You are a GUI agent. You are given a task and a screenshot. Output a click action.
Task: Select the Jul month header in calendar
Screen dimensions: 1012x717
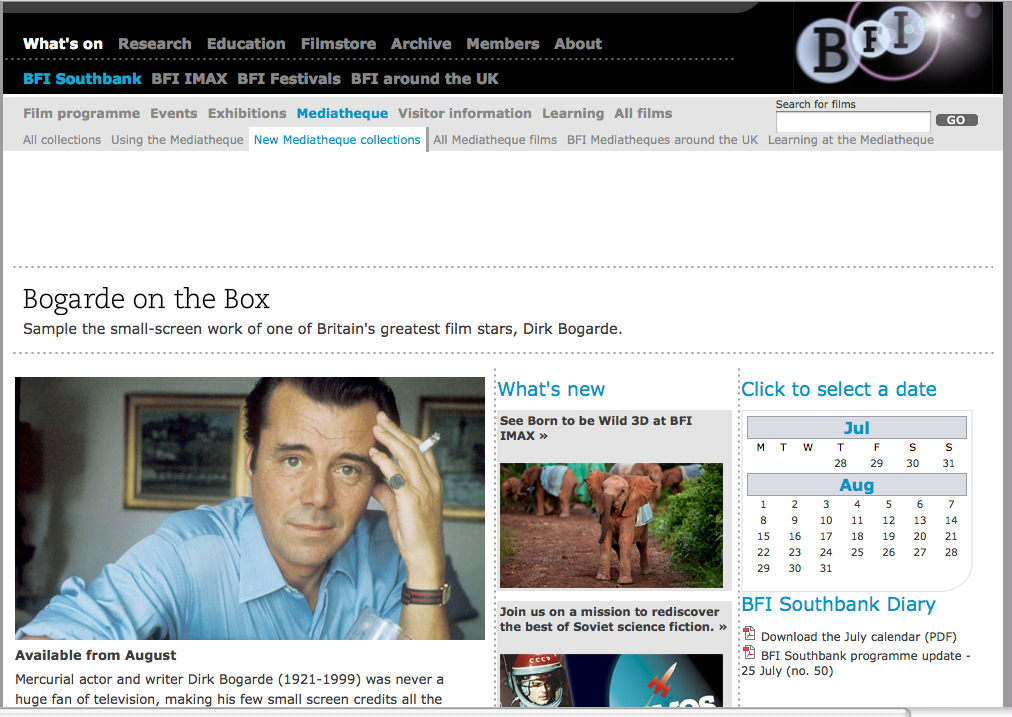coord(856,428)
